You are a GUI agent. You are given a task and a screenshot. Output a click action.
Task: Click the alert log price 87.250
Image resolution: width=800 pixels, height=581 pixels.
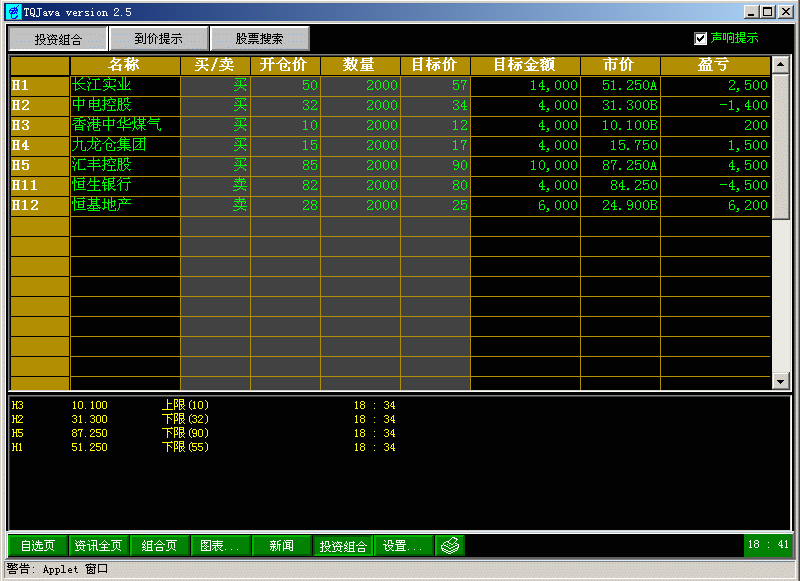(x=89, y=433)
